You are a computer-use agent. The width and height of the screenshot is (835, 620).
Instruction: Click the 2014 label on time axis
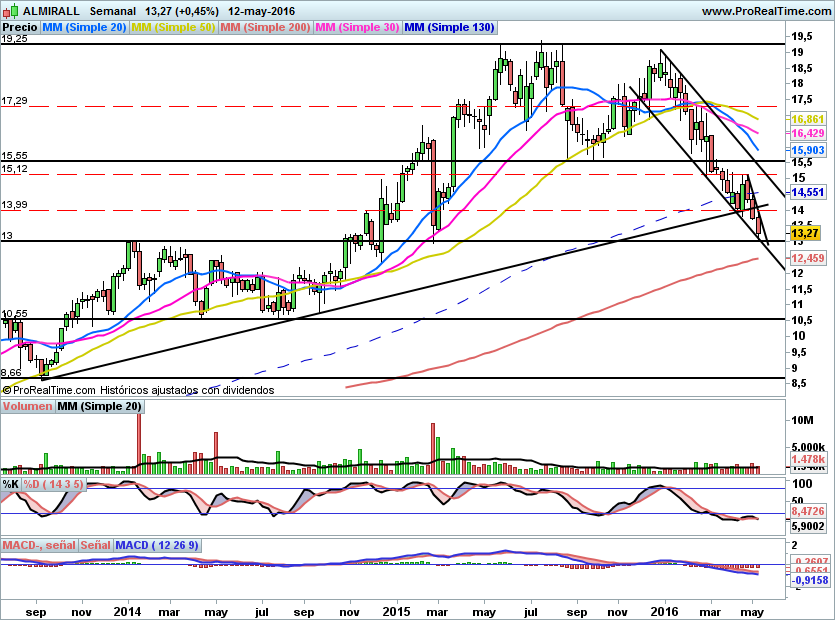pos(127,611)
